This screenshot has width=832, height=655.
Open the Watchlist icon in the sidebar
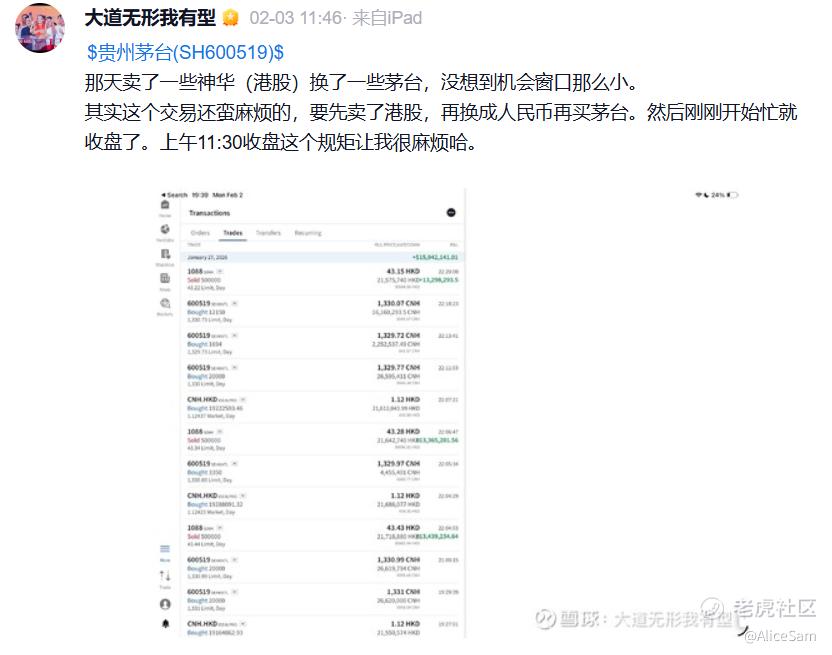point(165,254)
